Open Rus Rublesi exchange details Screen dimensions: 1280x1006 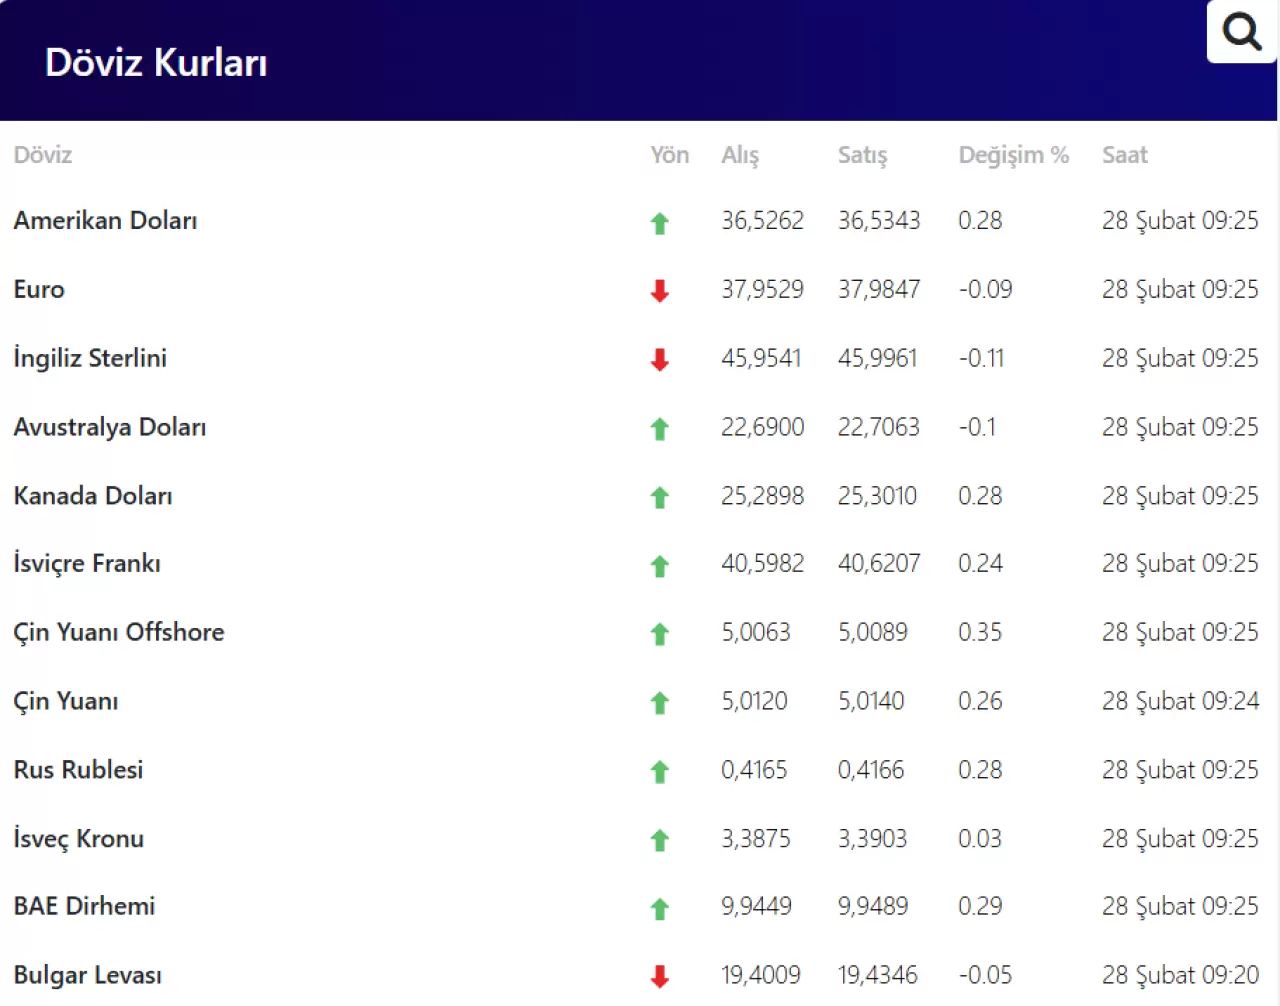(78, 770)
